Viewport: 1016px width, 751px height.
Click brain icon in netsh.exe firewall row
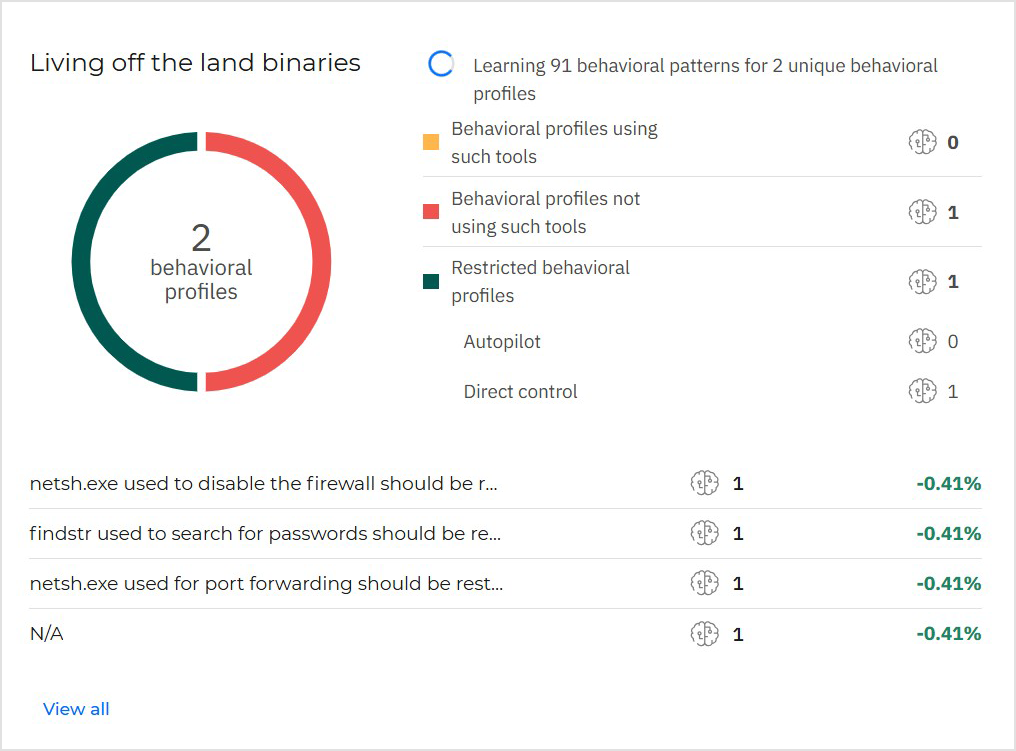pos(705,484)
